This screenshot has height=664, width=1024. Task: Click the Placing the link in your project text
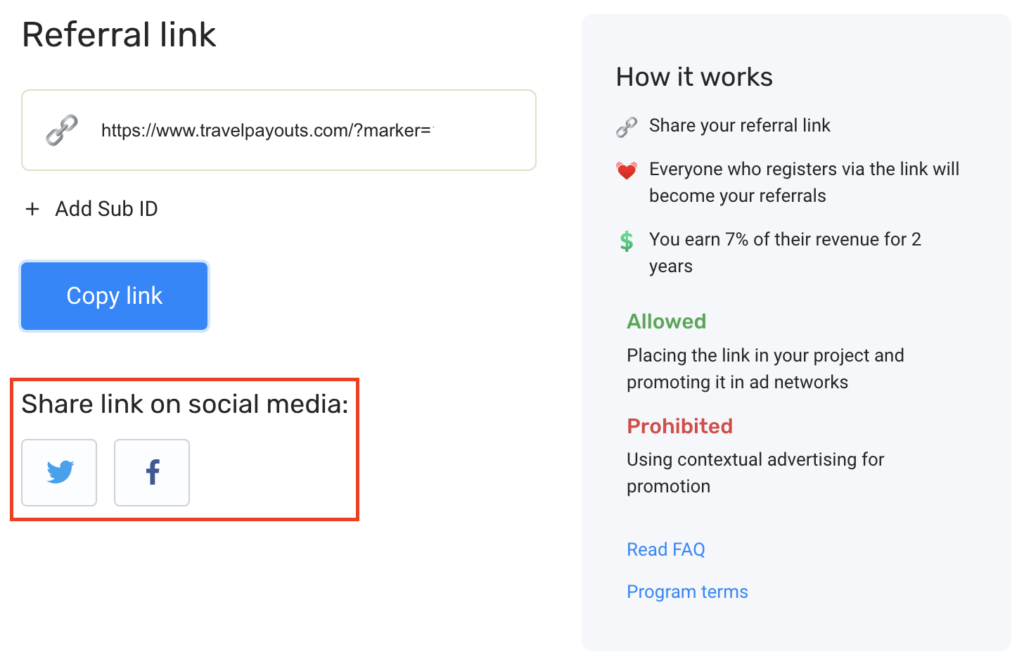point(764,355)
